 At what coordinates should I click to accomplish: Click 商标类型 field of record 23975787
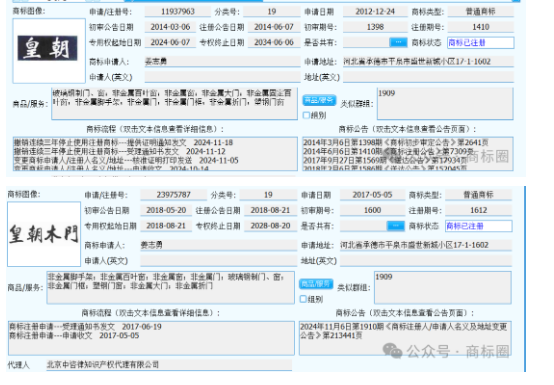coord(478,195)
